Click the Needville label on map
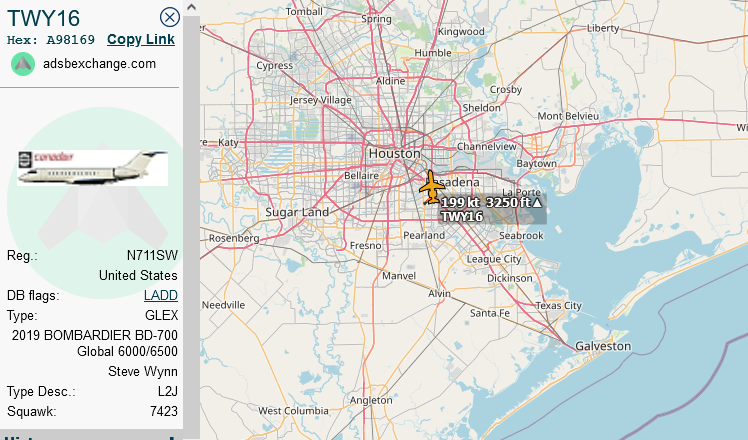The image size is (748, 440). pyautogui.click(x=223, y=305)
